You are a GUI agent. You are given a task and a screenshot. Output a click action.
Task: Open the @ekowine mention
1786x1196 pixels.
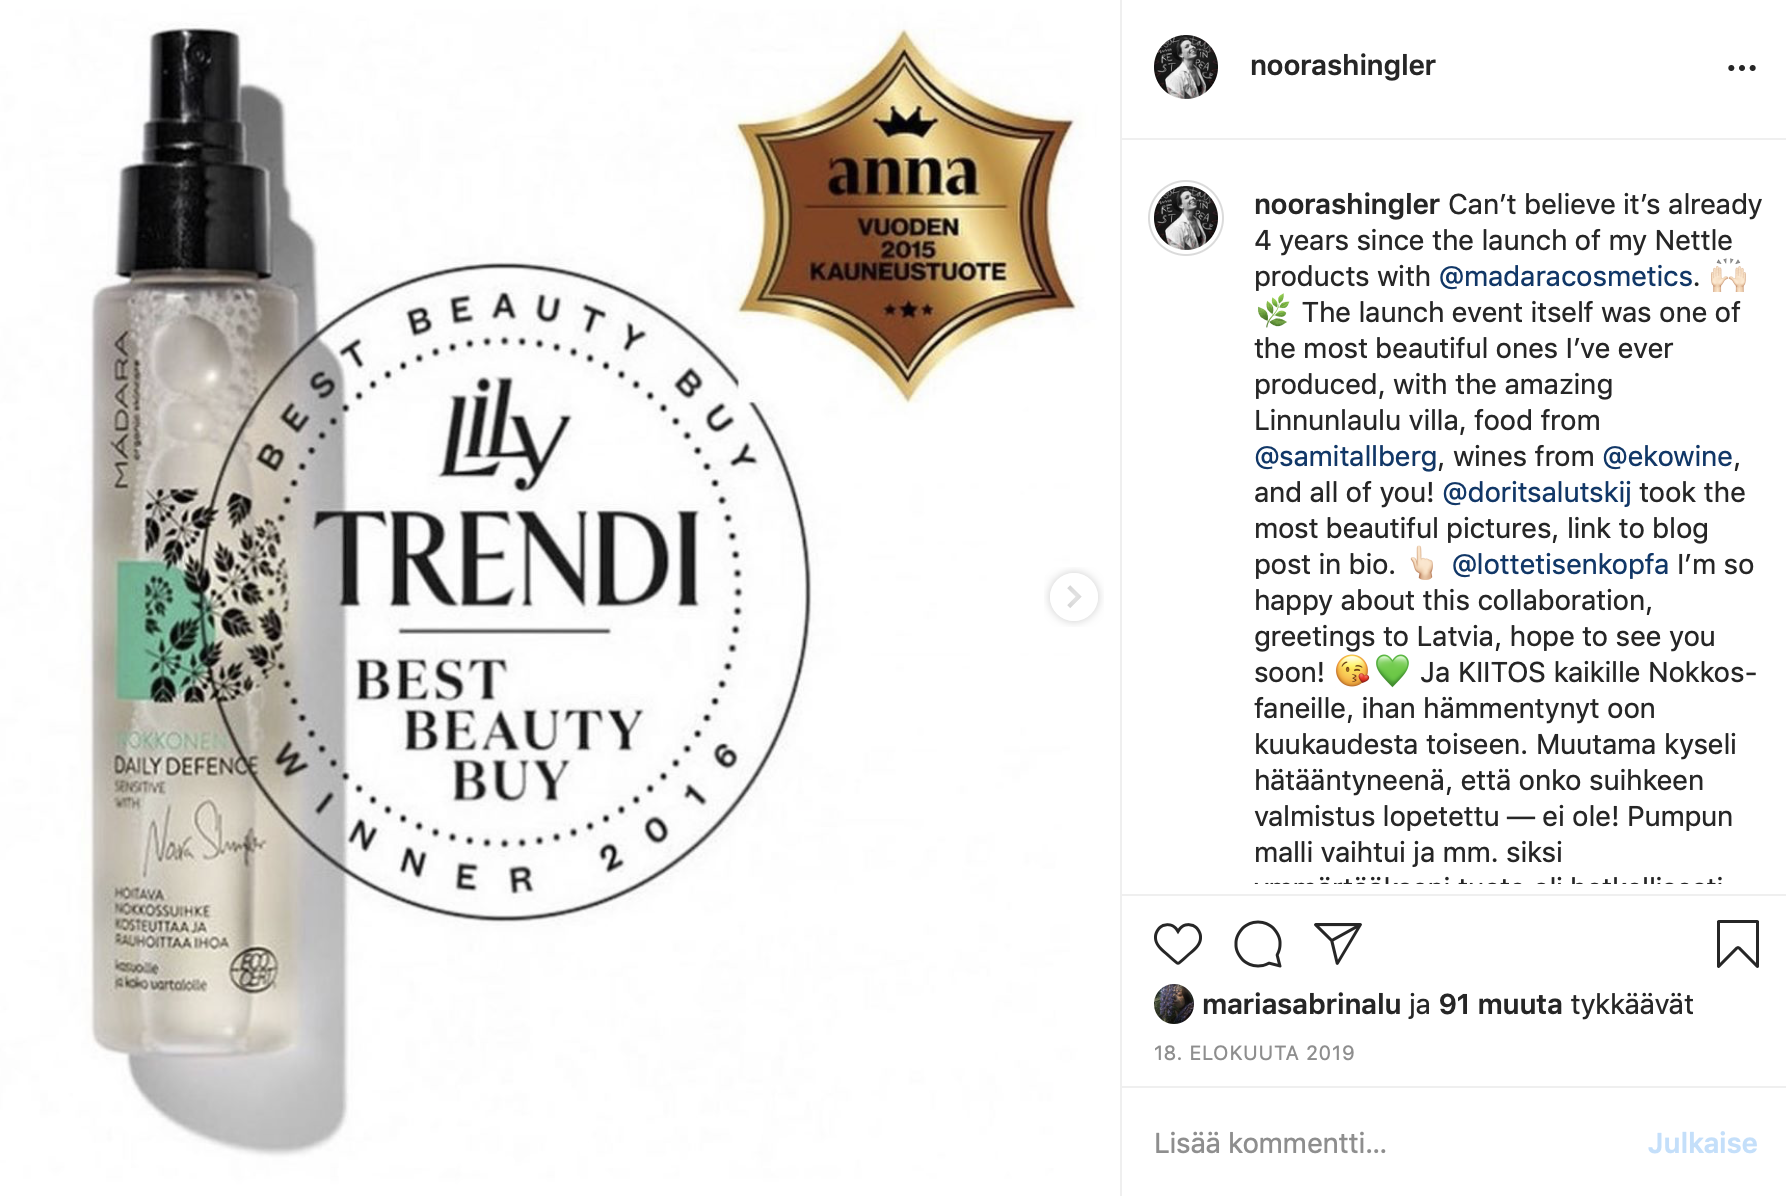(x=1667, y=456)
